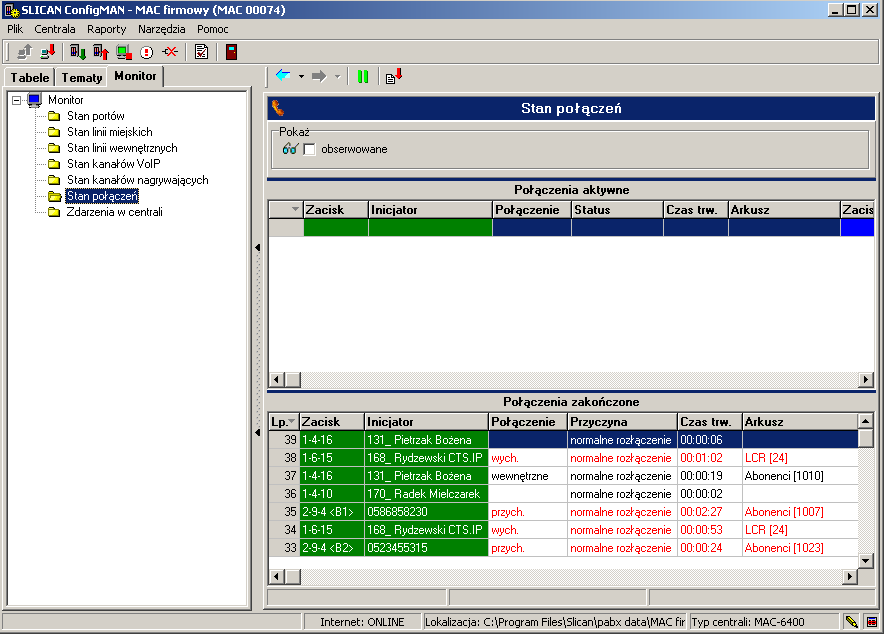
Task: Click the gray forward arrow button
Action: coord(319,76)
